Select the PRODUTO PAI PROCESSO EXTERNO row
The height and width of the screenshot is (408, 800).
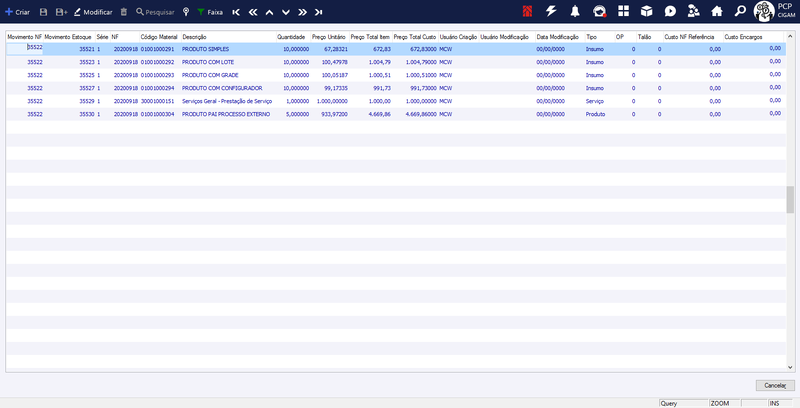click(396, 114)
